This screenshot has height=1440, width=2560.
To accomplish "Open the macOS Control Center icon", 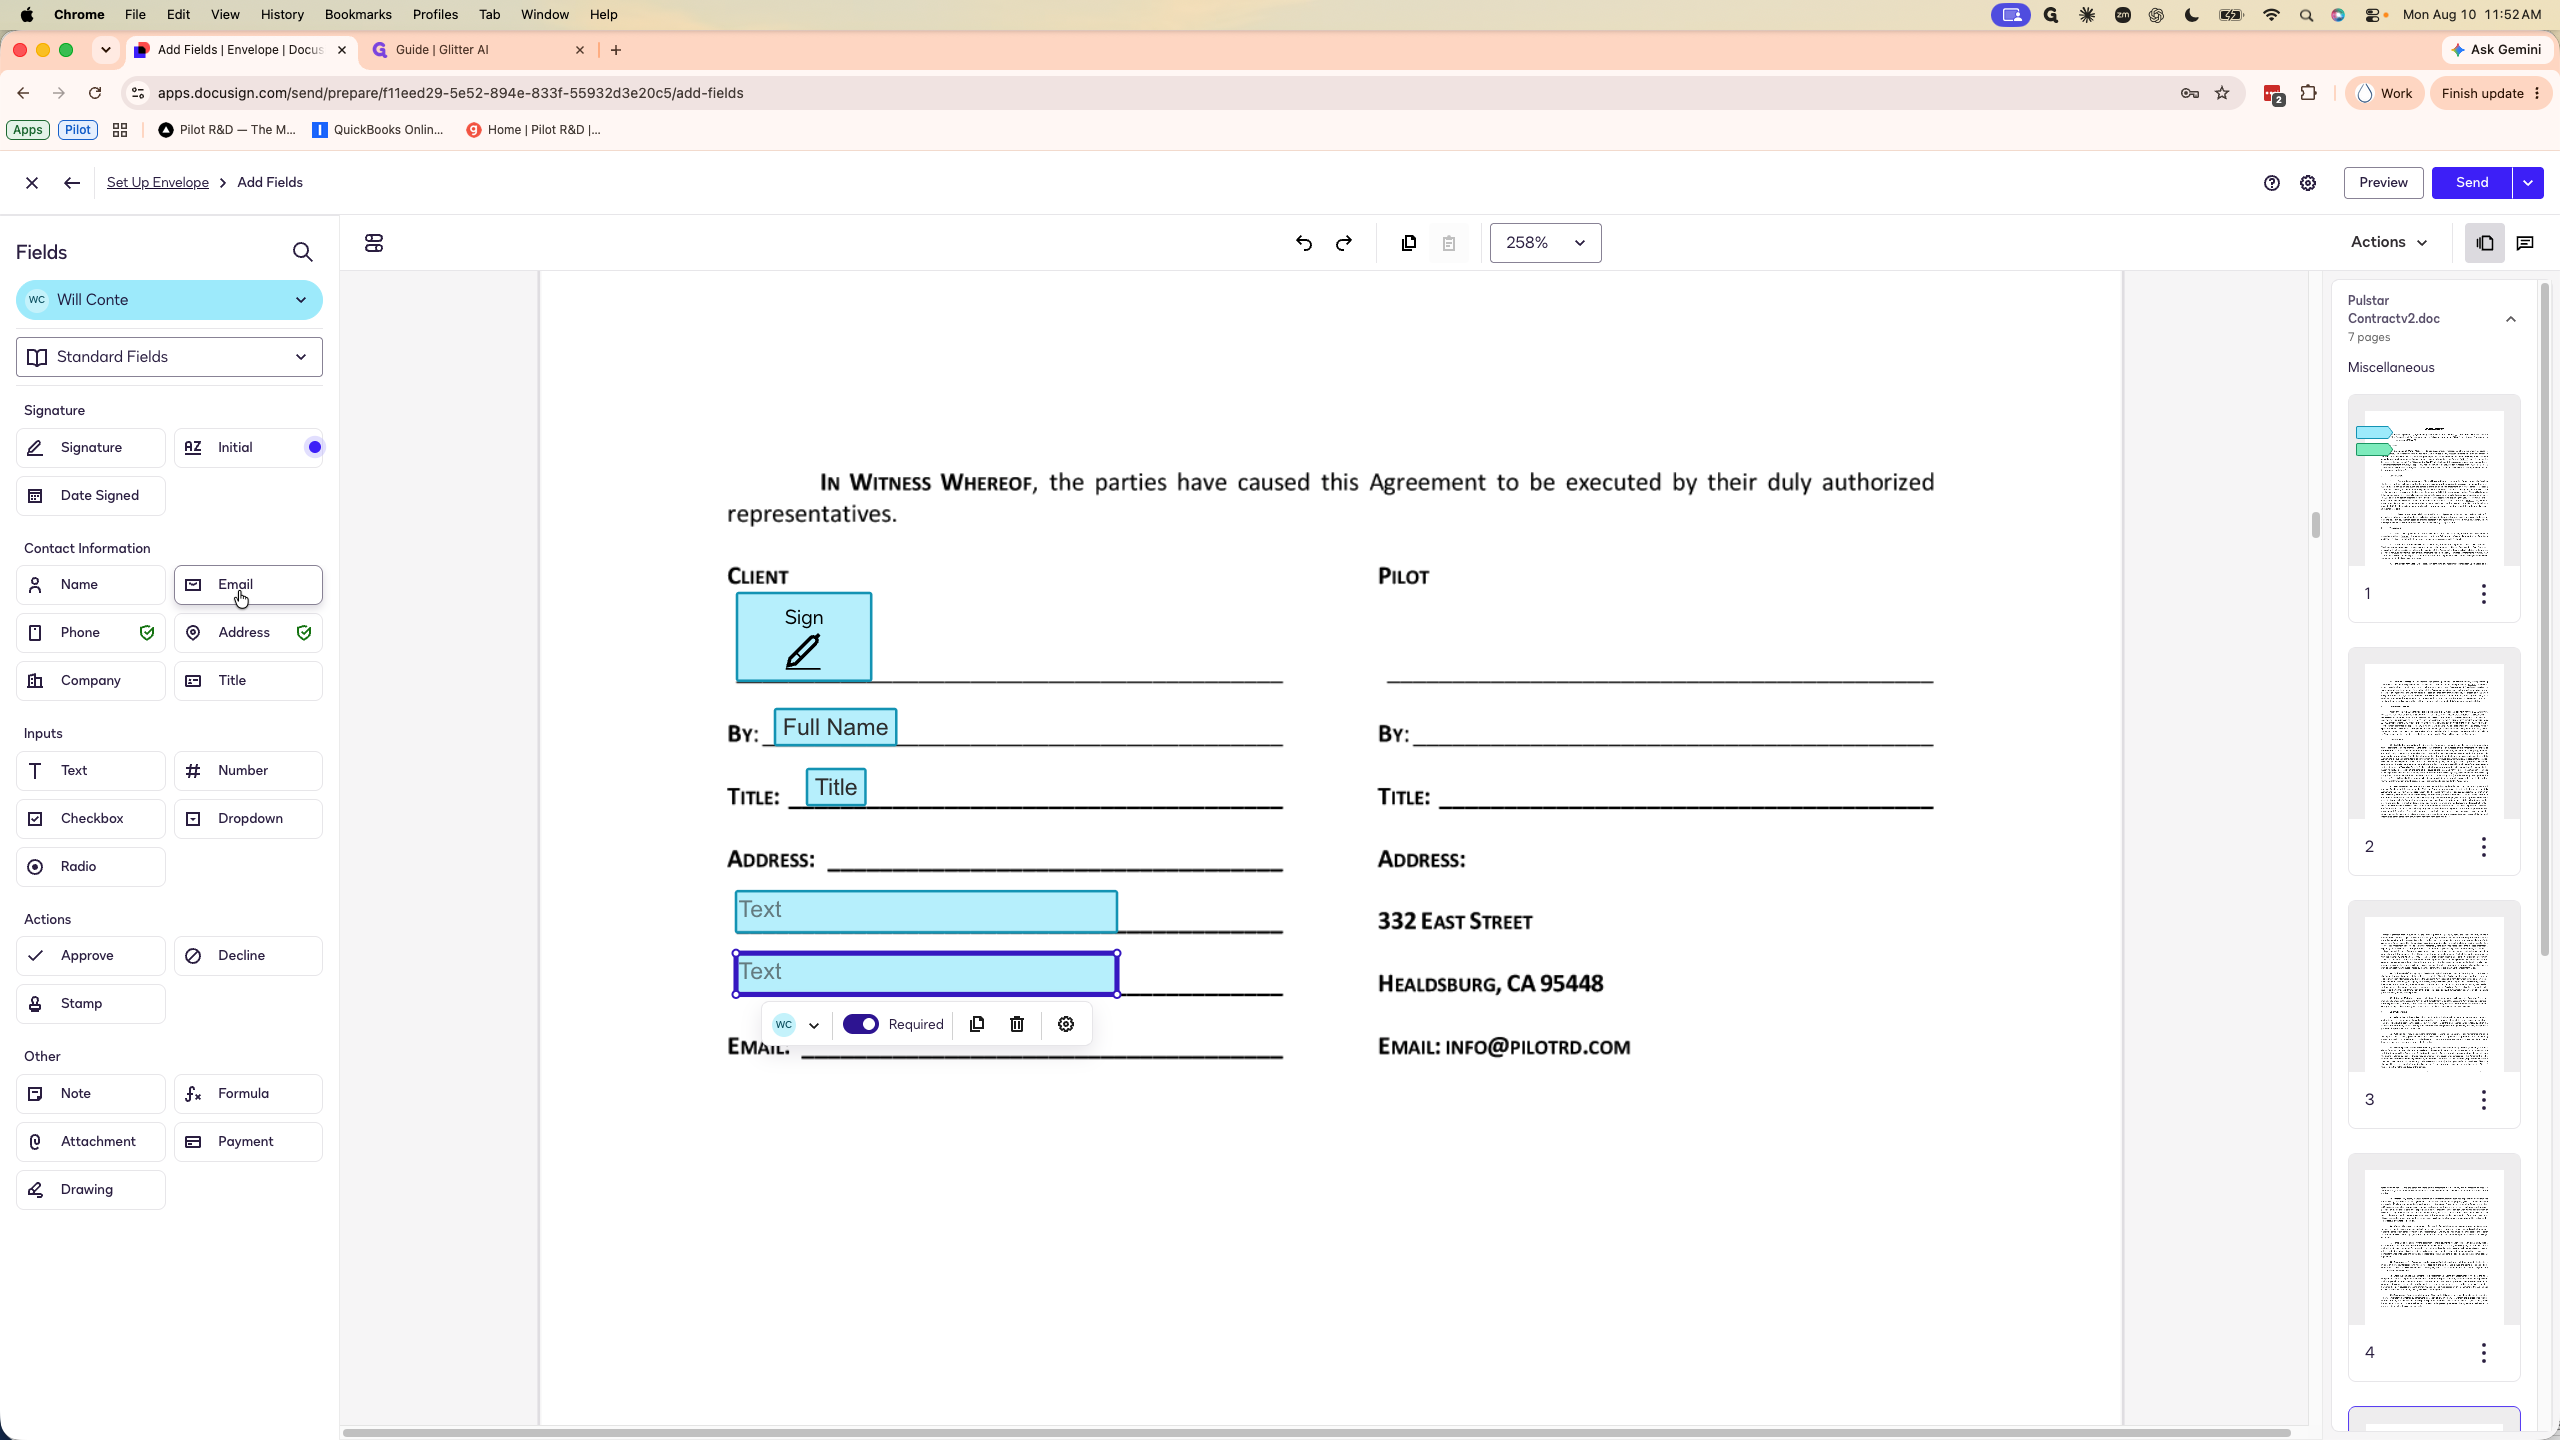I will (x=2371, y=15).
